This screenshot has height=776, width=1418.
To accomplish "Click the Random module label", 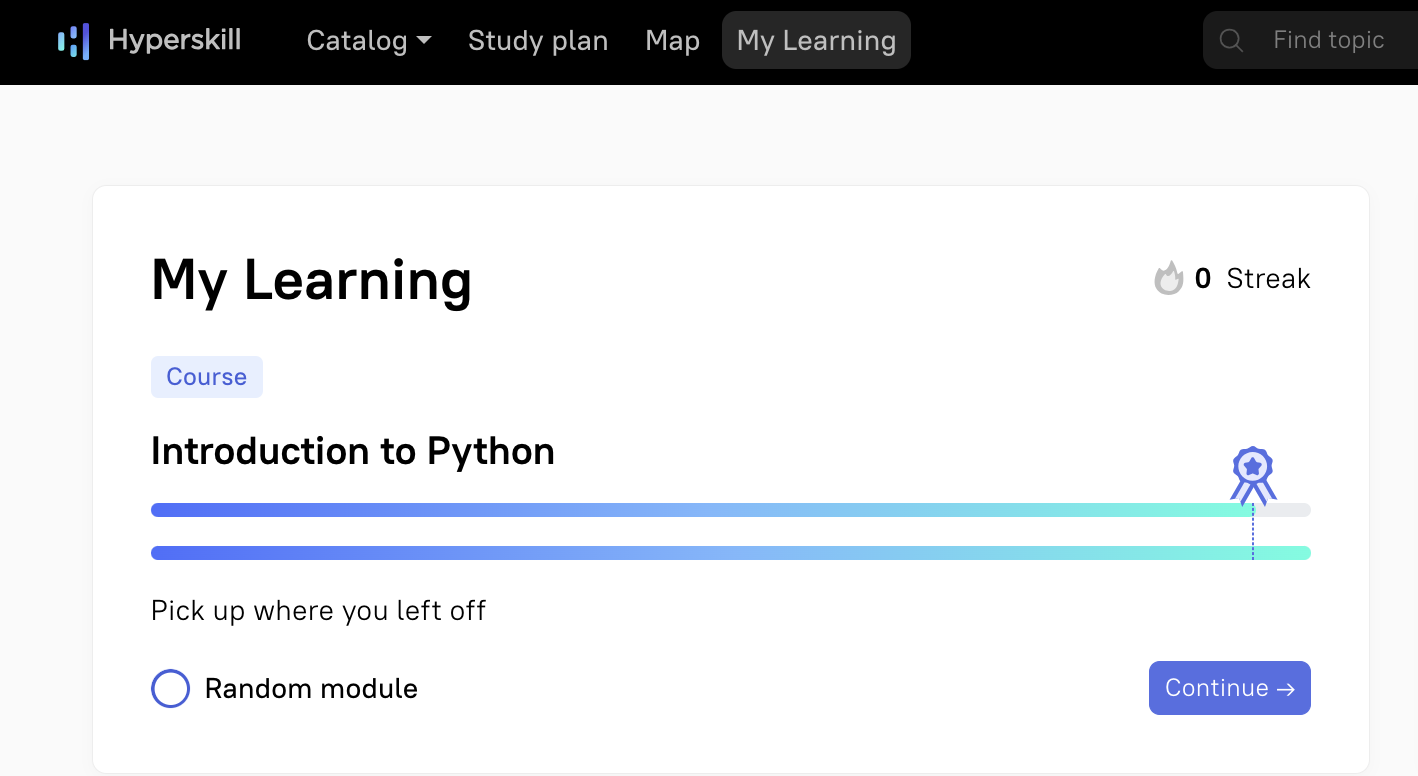I will coord(311,689).
